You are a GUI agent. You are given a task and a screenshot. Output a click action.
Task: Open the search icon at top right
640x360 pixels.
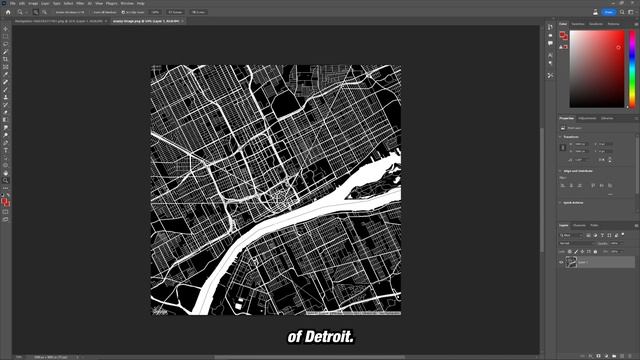point(622,12)
